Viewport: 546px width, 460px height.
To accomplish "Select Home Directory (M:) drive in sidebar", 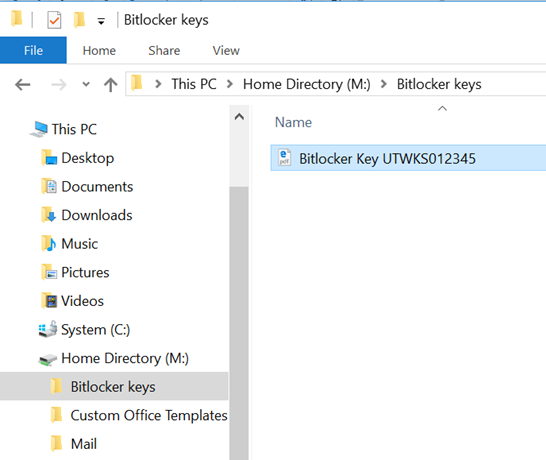I will [113, 358].
